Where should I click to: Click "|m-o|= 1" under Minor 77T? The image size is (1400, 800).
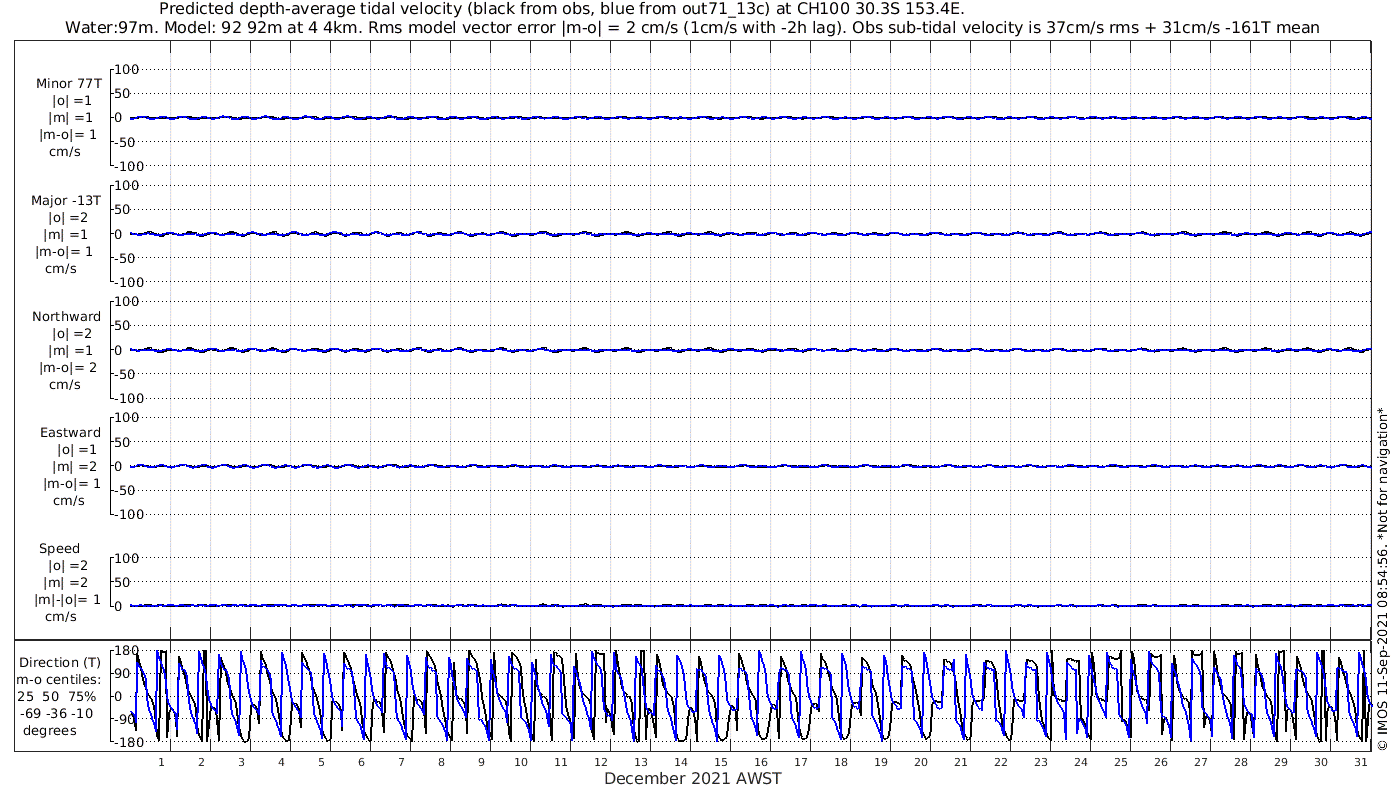[x=68, y=135]
